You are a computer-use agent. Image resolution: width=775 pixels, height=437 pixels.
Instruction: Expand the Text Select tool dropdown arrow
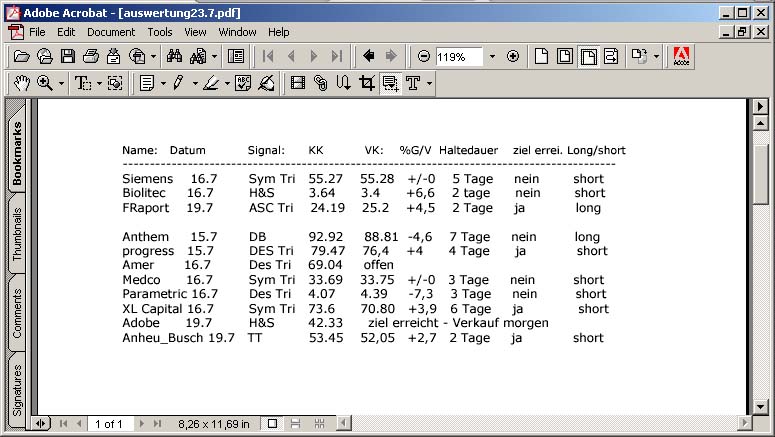99,84
